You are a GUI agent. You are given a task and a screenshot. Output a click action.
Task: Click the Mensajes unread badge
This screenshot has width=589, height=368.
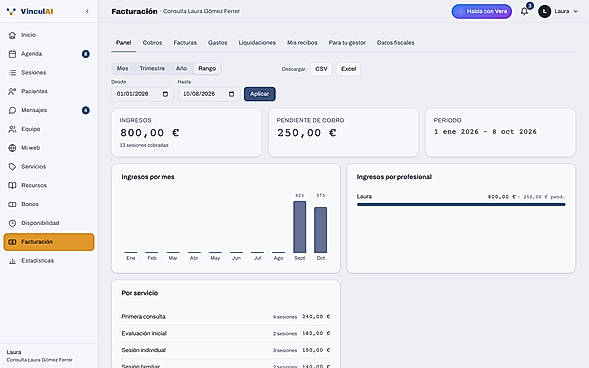tap(86, 110)
